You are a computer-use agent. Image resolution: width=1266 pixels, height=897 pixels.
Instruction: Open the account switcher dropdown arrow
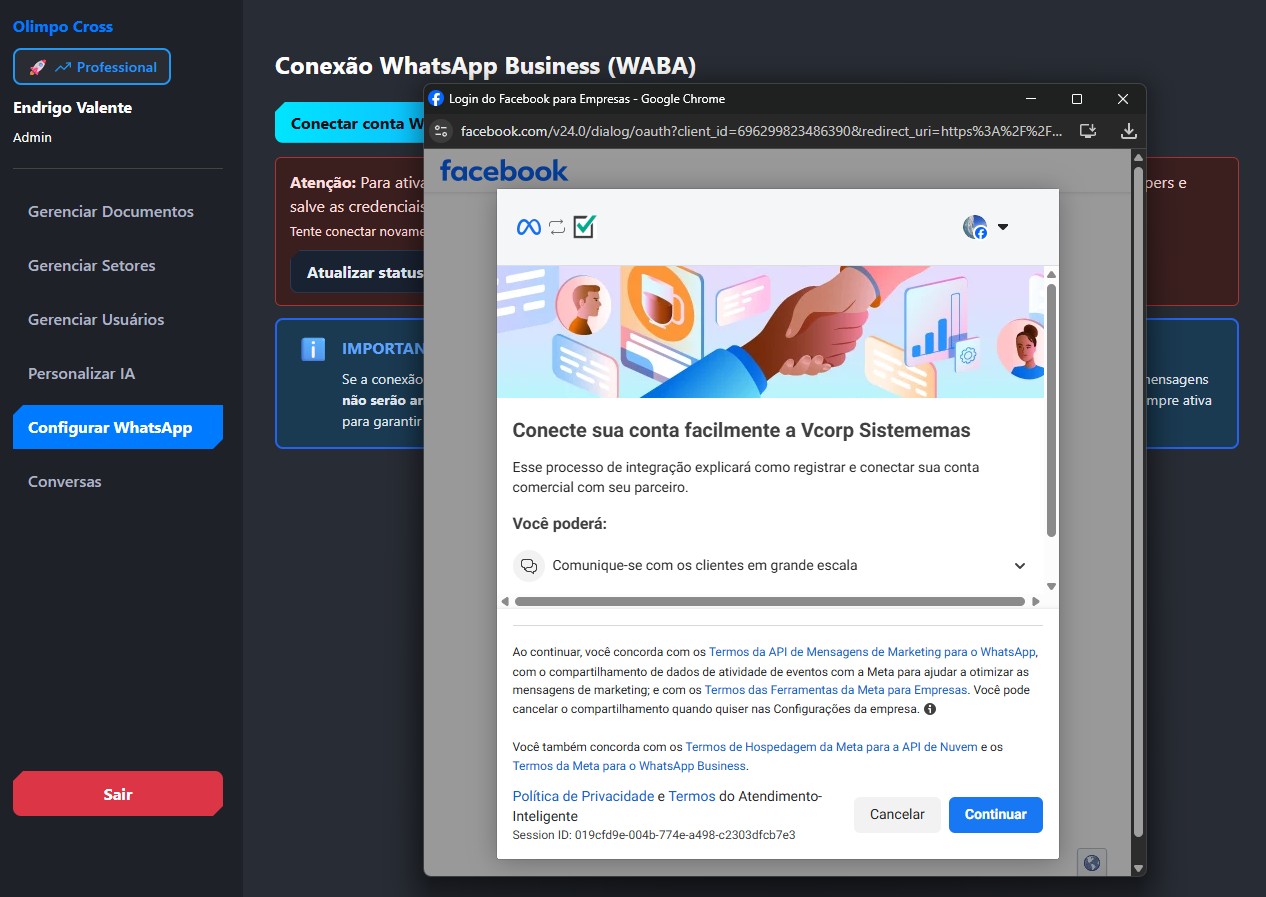click(x=1003, y=227)
